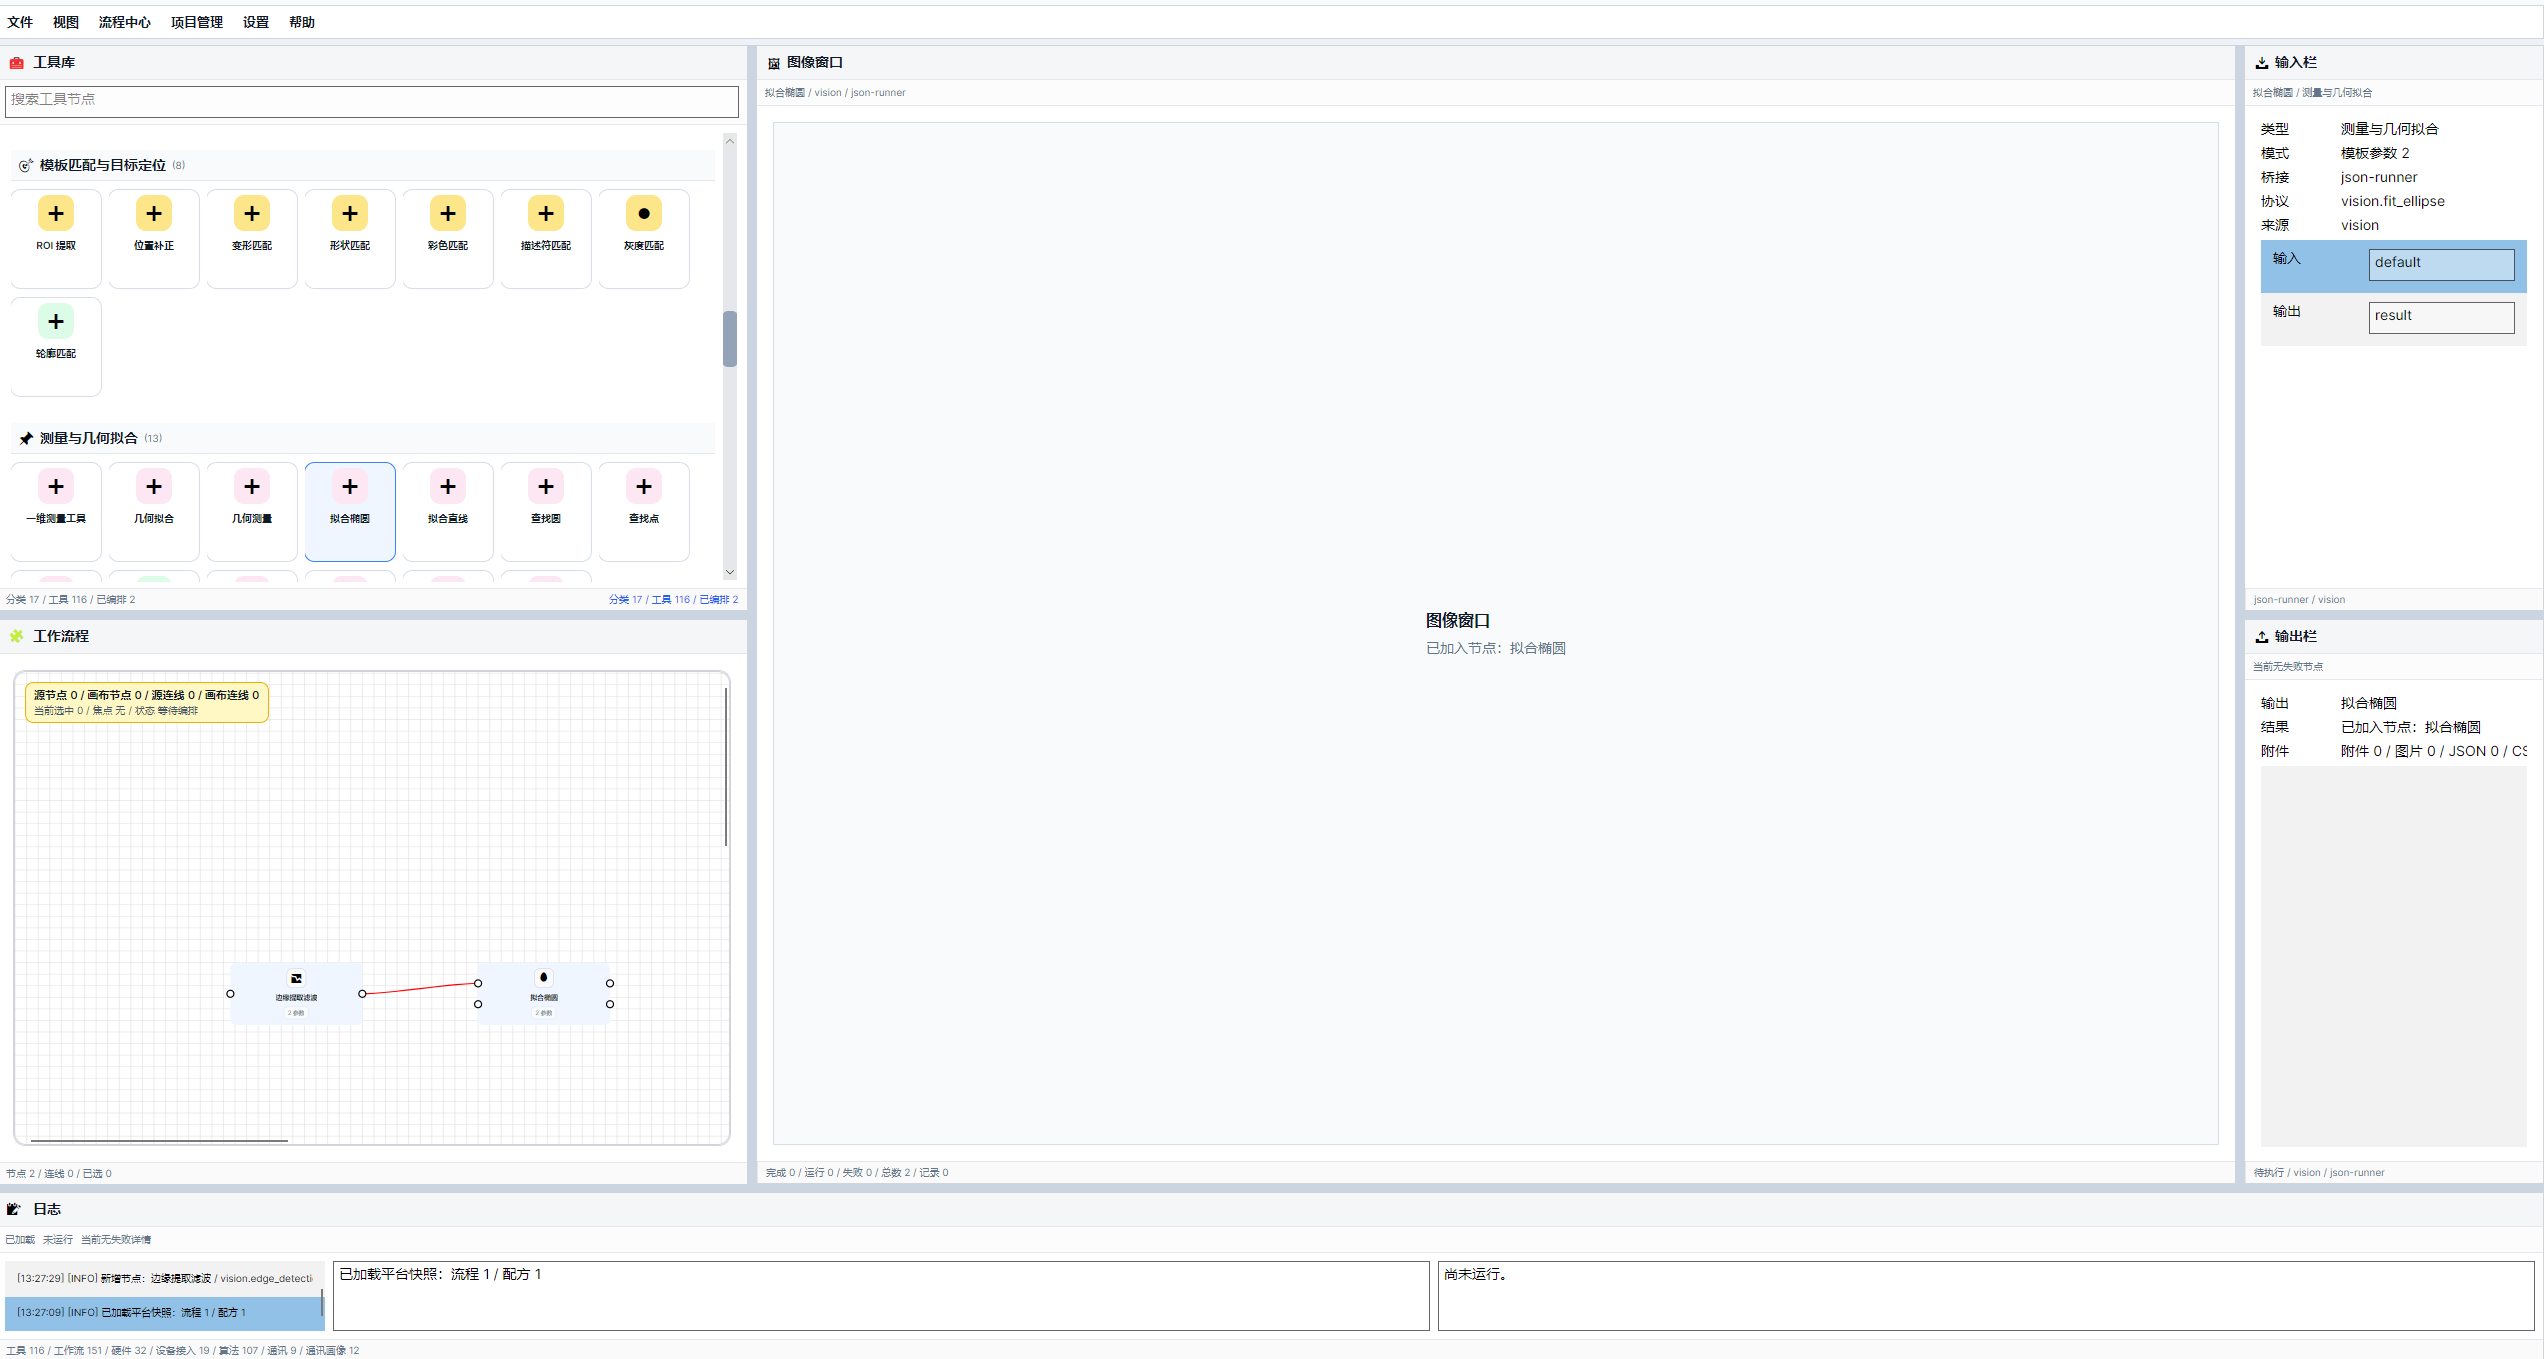
Task: Click the yellow 源节点 0 canvas status badge
Action: (x=147, y=702)
